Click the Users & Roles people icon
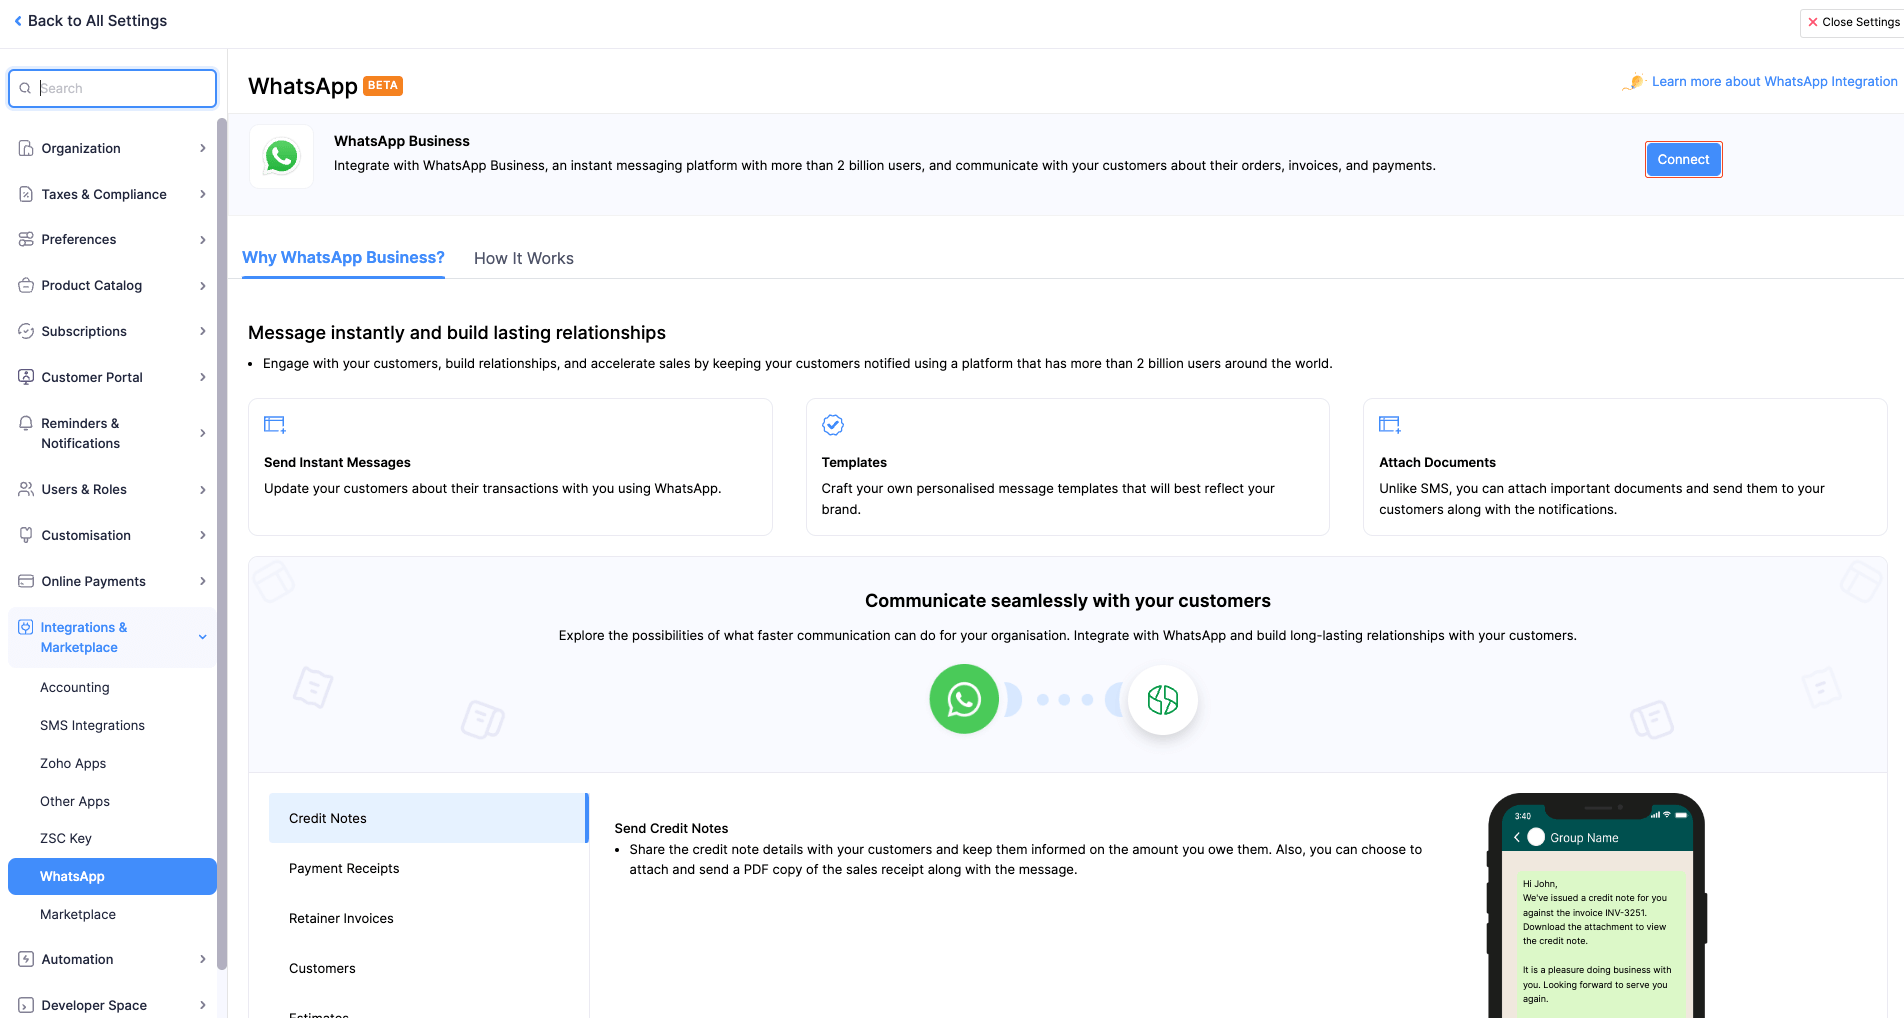The height and width of the screenshot is (1018, 1904). (x=26, y=489)
